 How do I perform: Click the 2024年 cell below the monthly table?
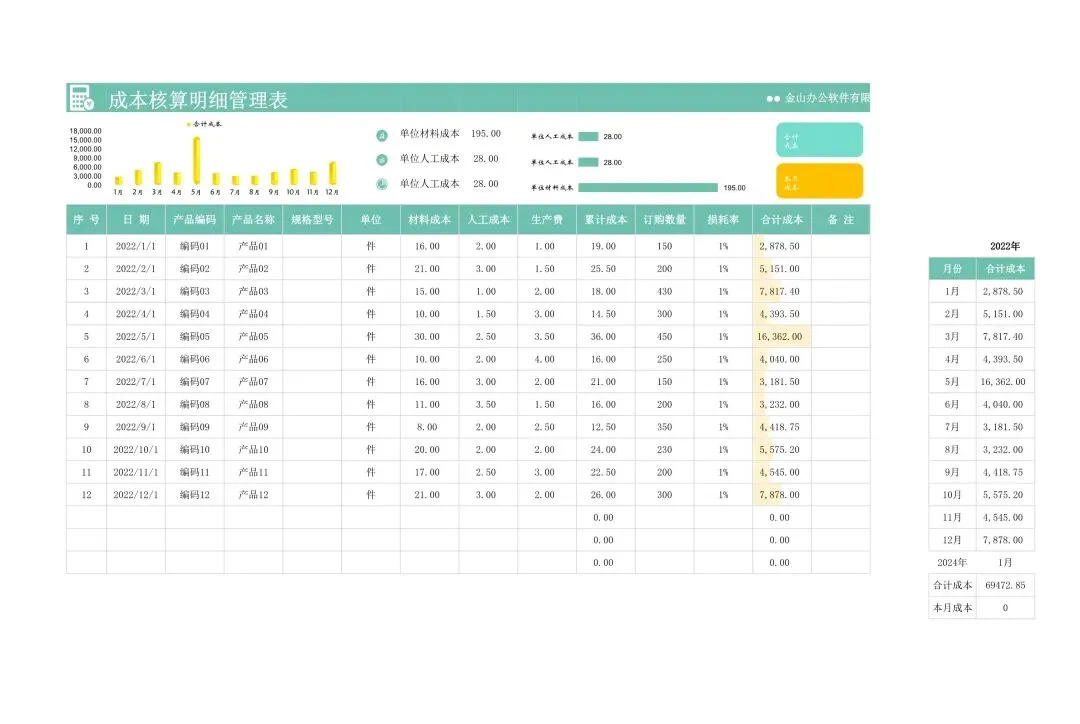[952, 563]
